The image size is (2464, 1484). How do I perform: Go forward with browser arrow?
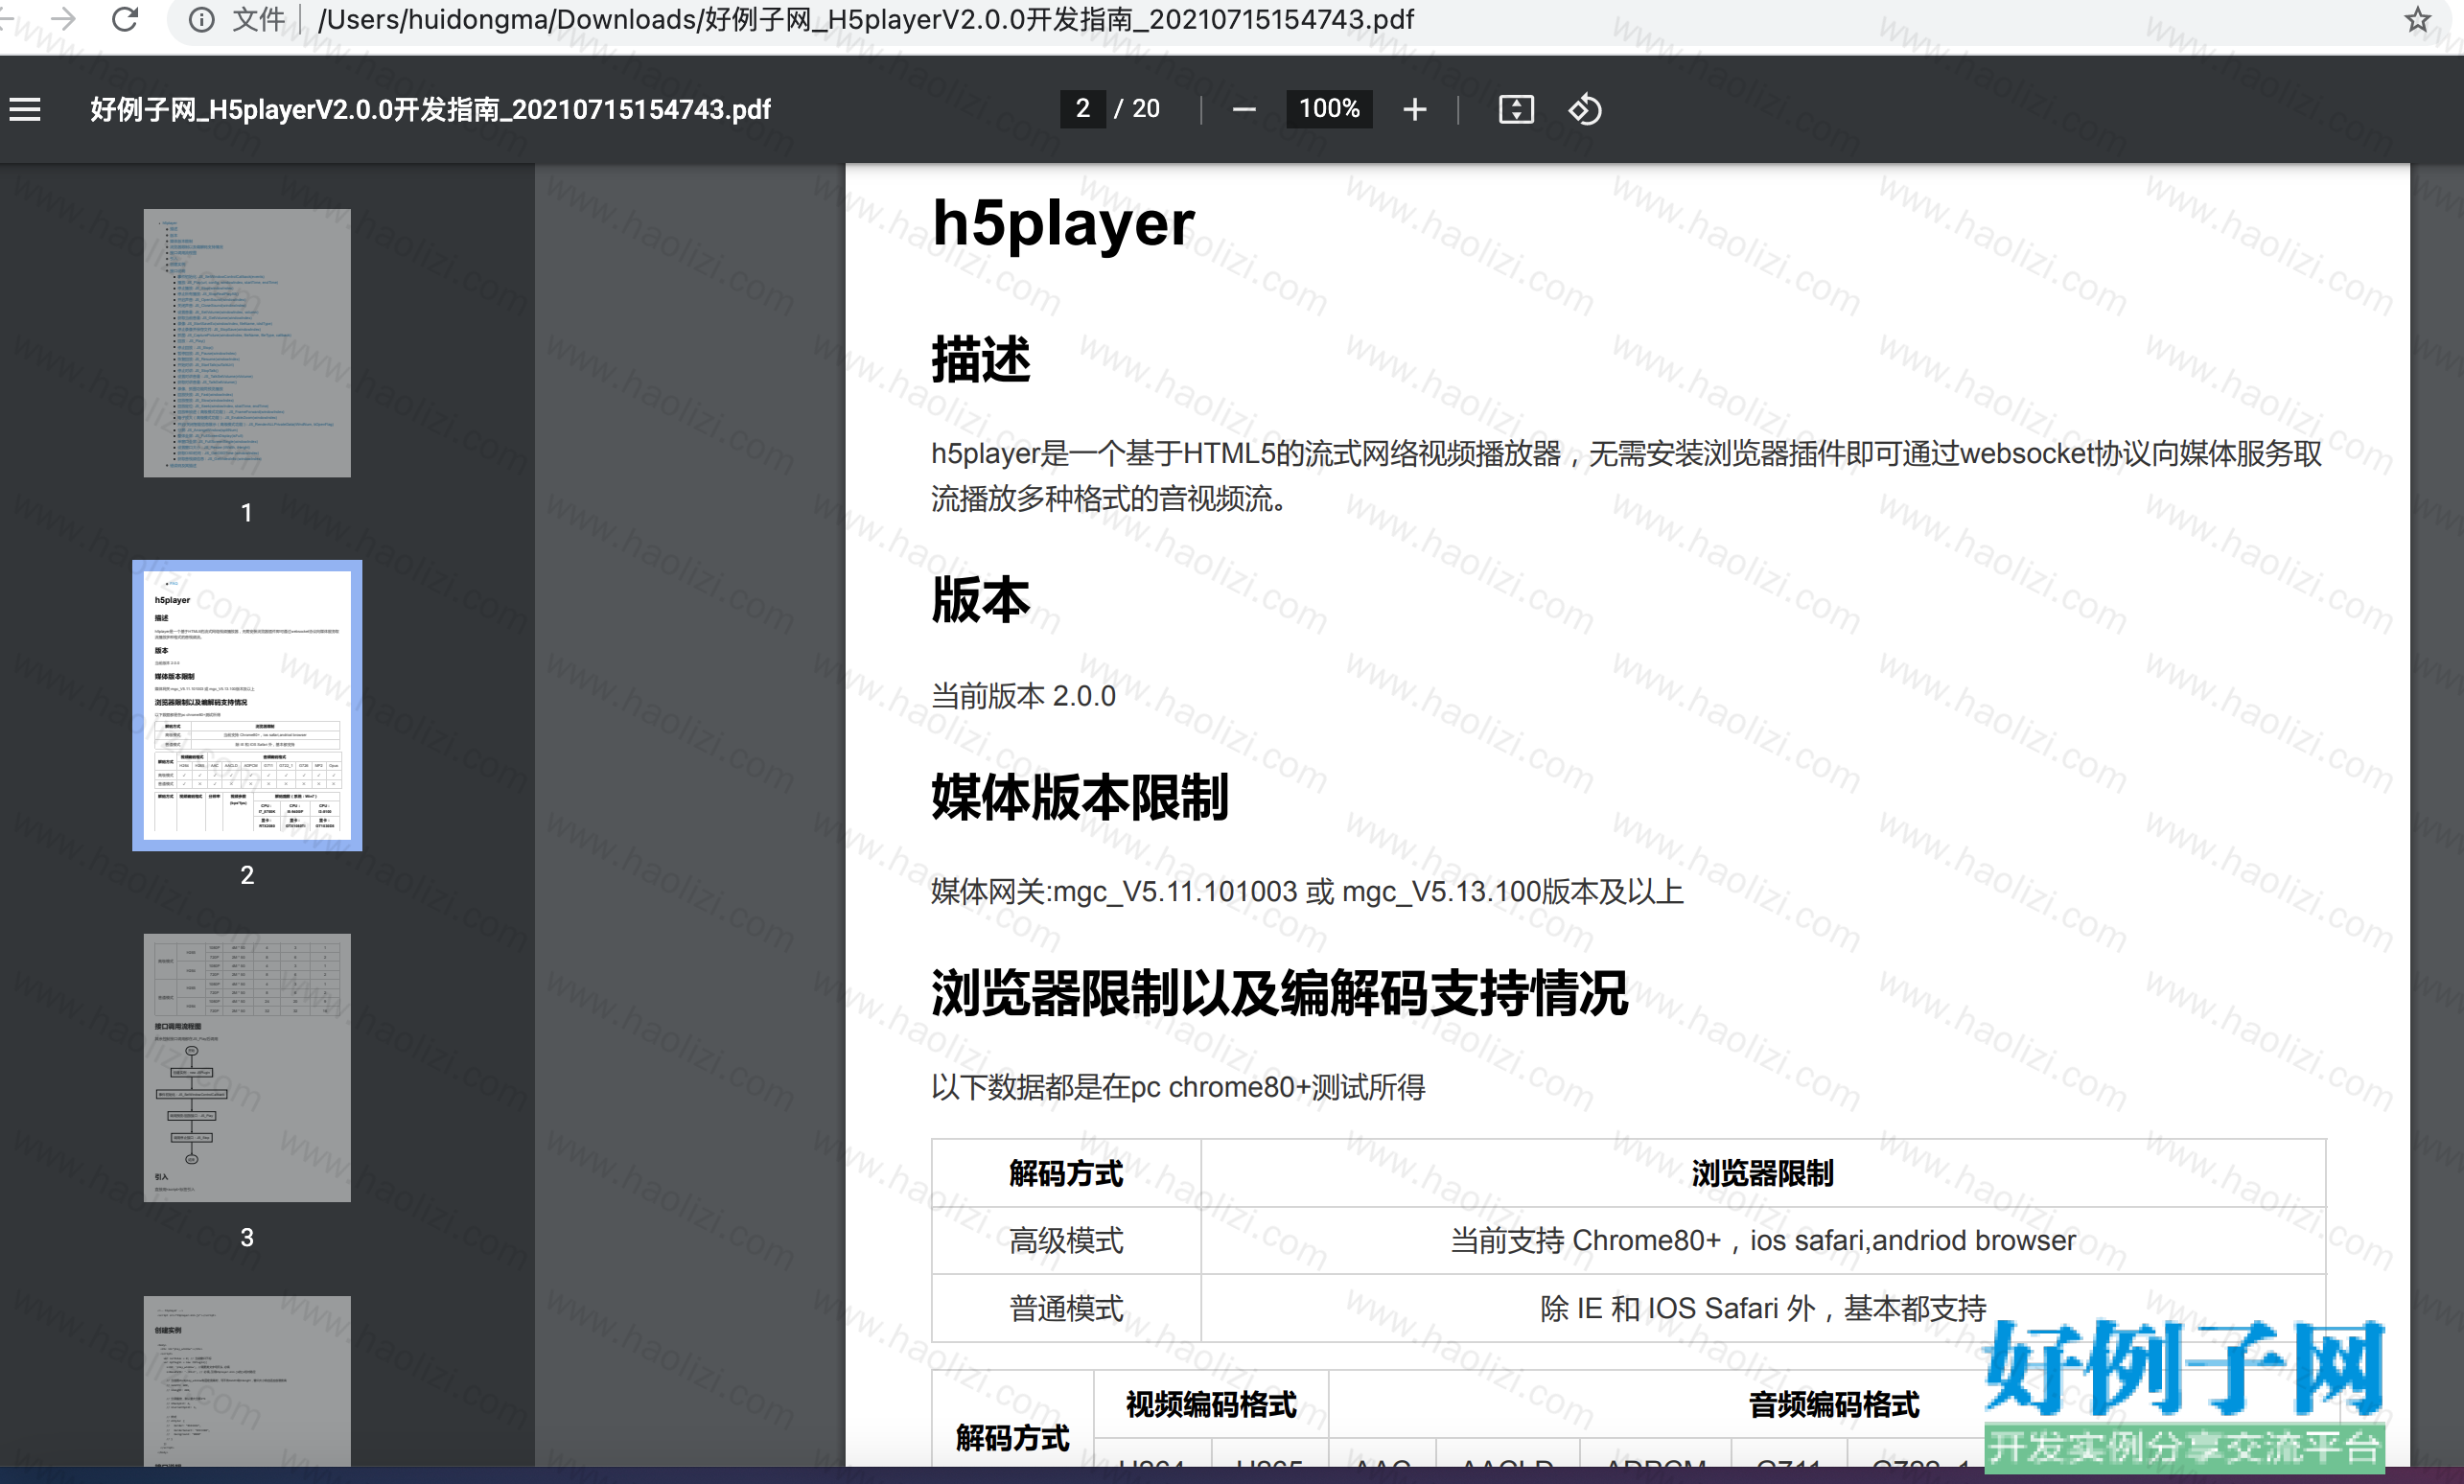[x=63, y=19]
